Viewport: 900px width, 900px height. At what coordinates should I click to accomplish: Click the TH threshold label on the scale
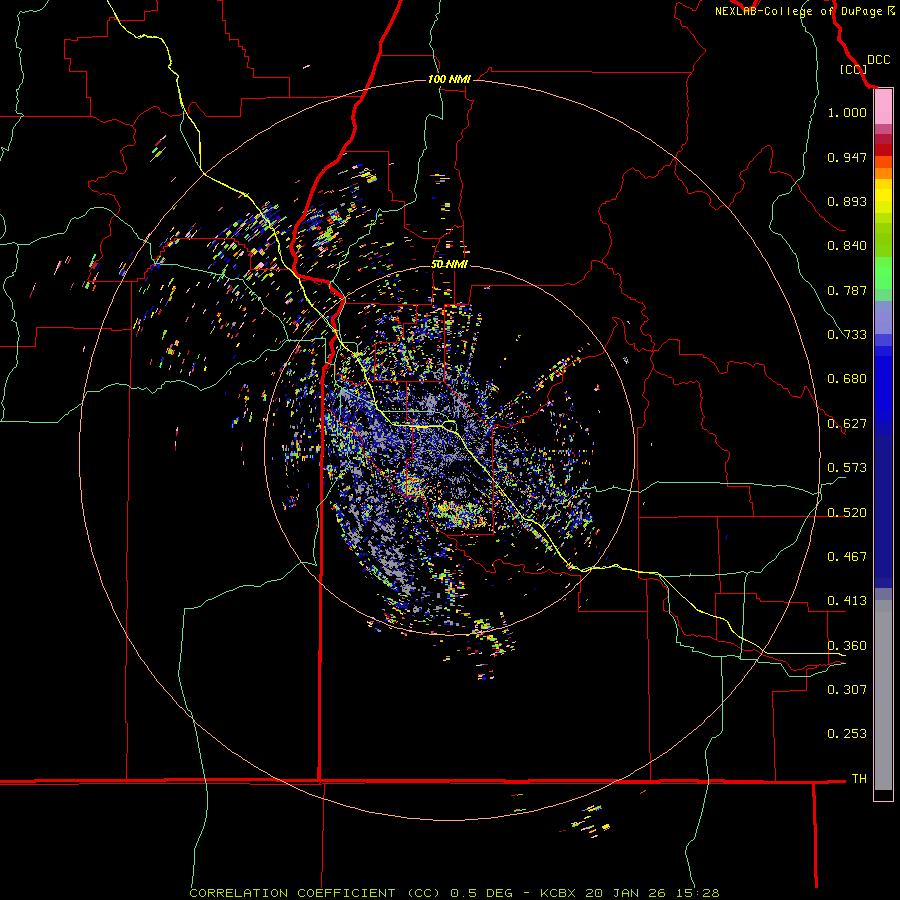(859, 779)
